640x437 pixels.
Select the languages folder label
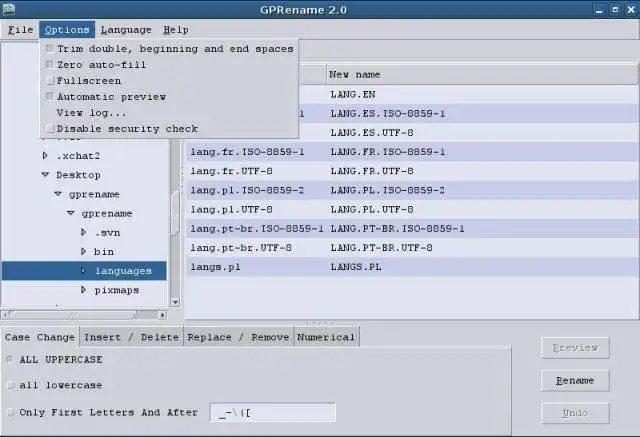pos(123,271)
